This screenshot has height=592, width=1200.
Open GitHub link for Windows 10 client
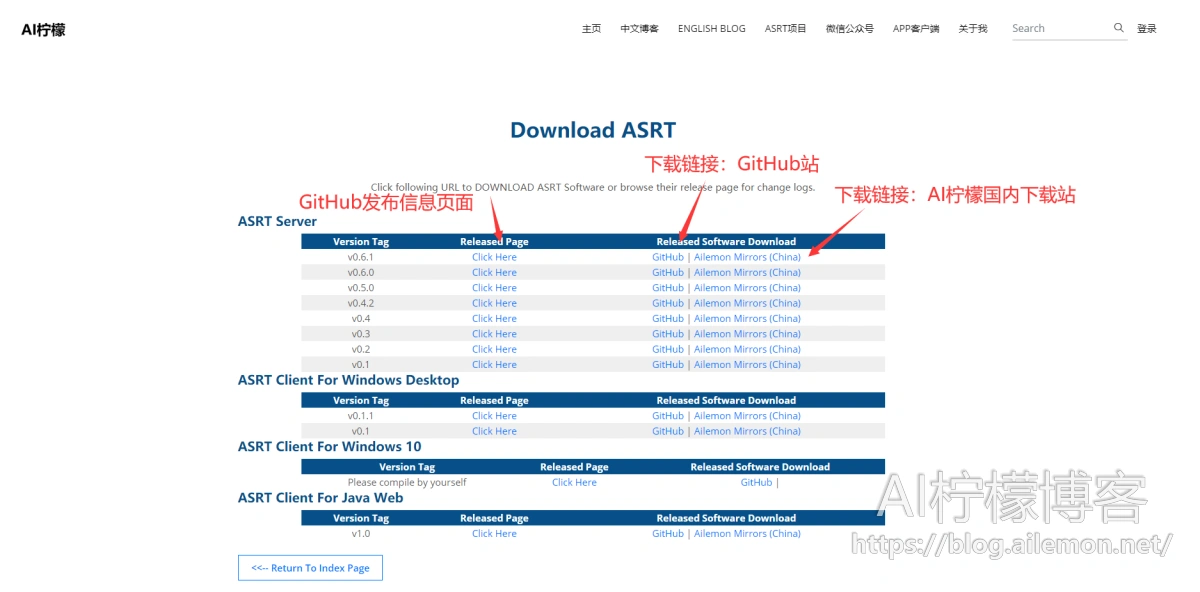tap(756, 482)
